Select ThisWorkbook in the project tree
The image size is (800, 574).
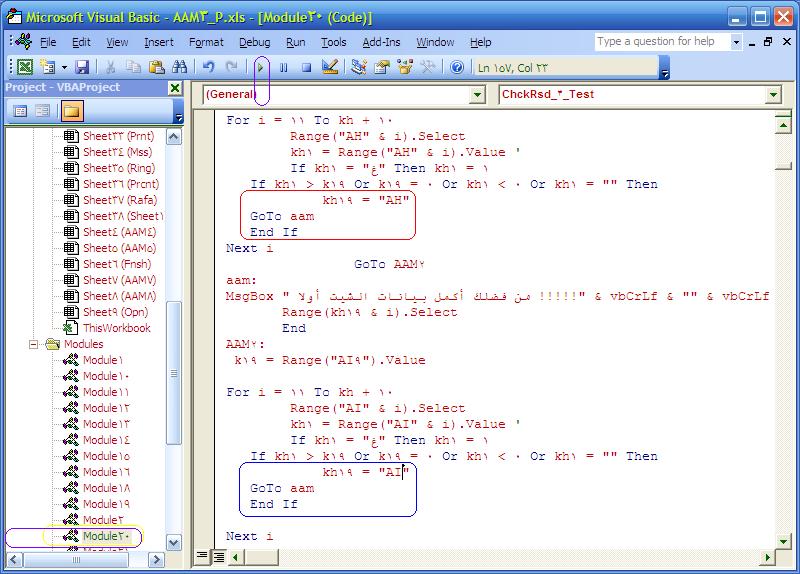point(116,328)
